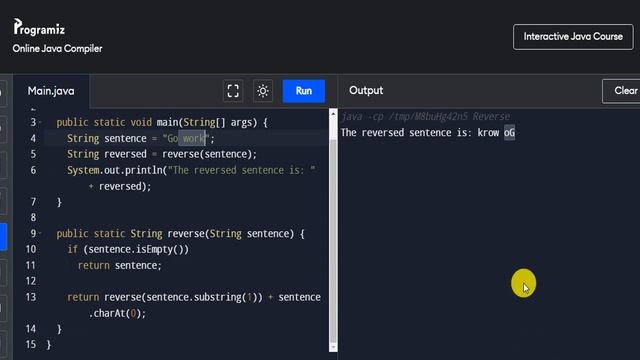Viewport: 640px width, 360px height.
Task: Click line number 13 in the gutter
Action: (x=31, y=297)
